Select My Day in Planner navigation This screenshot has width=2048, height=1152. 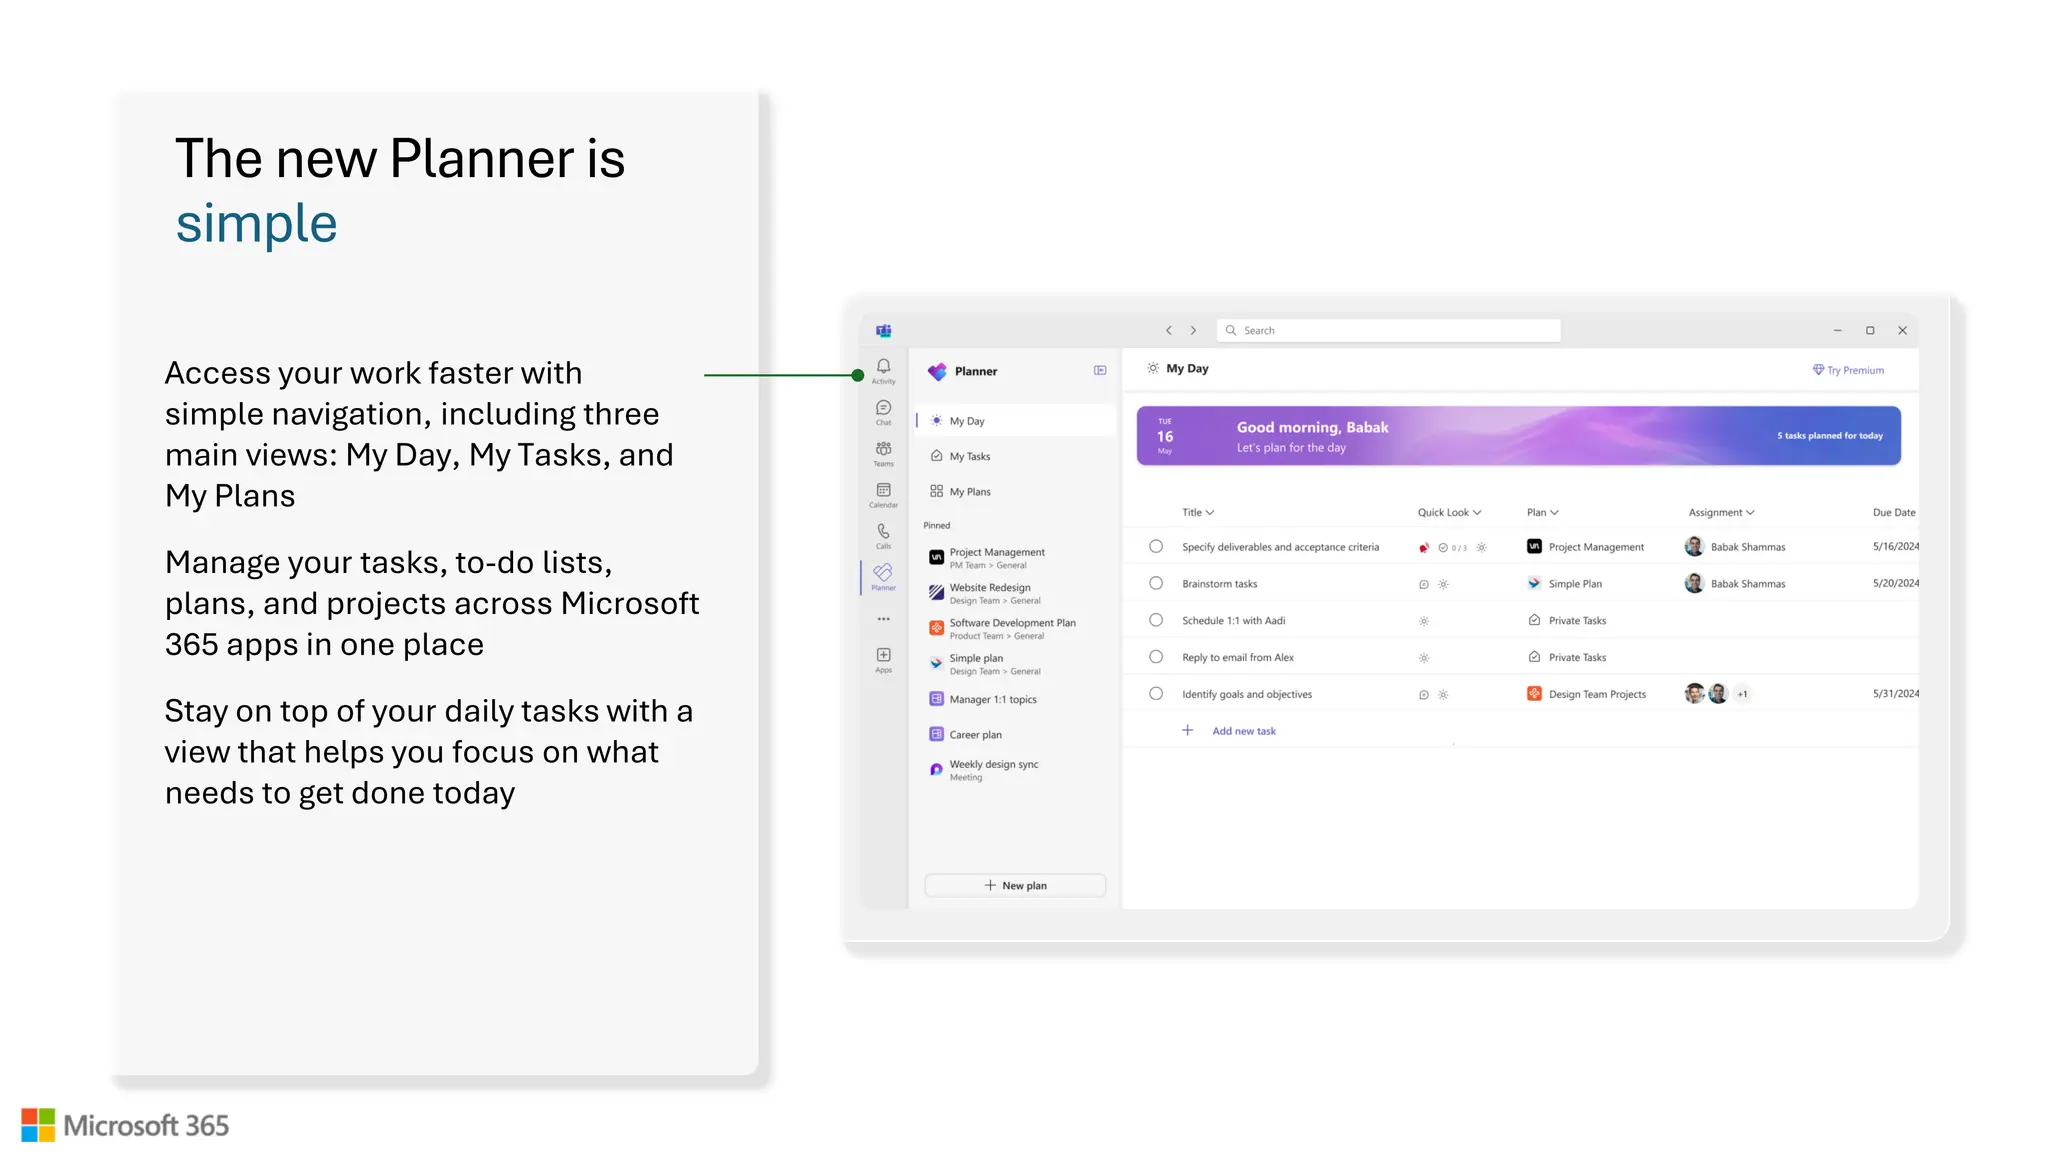[1015, 421]
